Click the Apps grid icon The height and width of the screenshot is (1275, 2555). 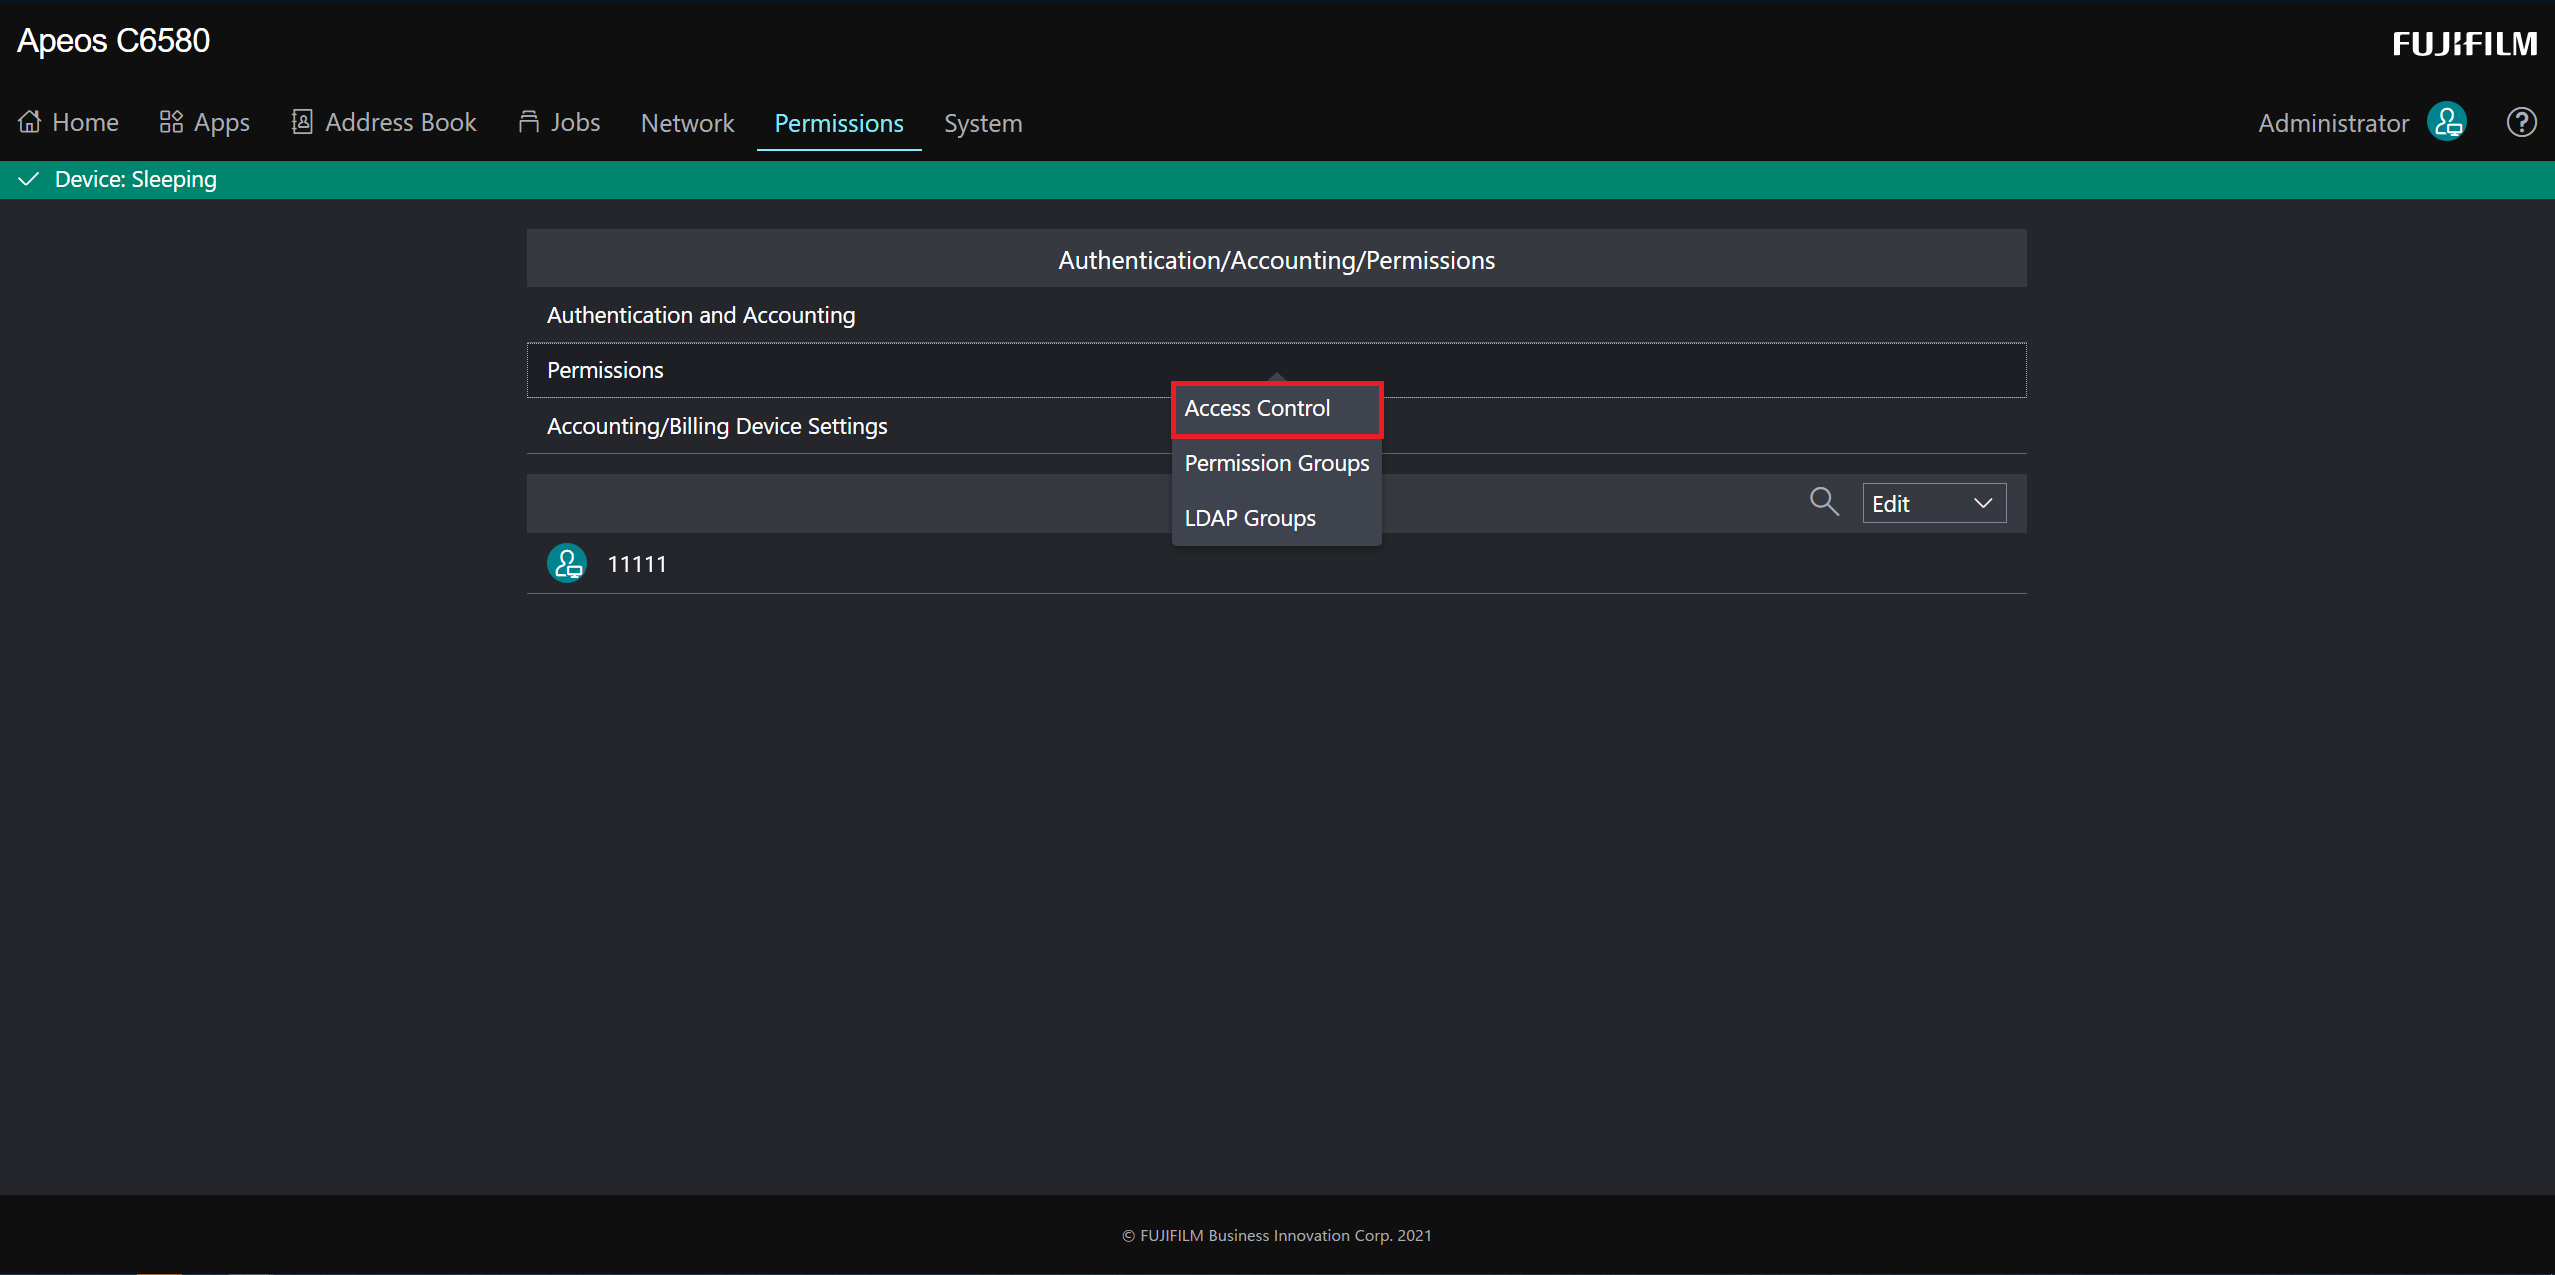click(171, 122)
